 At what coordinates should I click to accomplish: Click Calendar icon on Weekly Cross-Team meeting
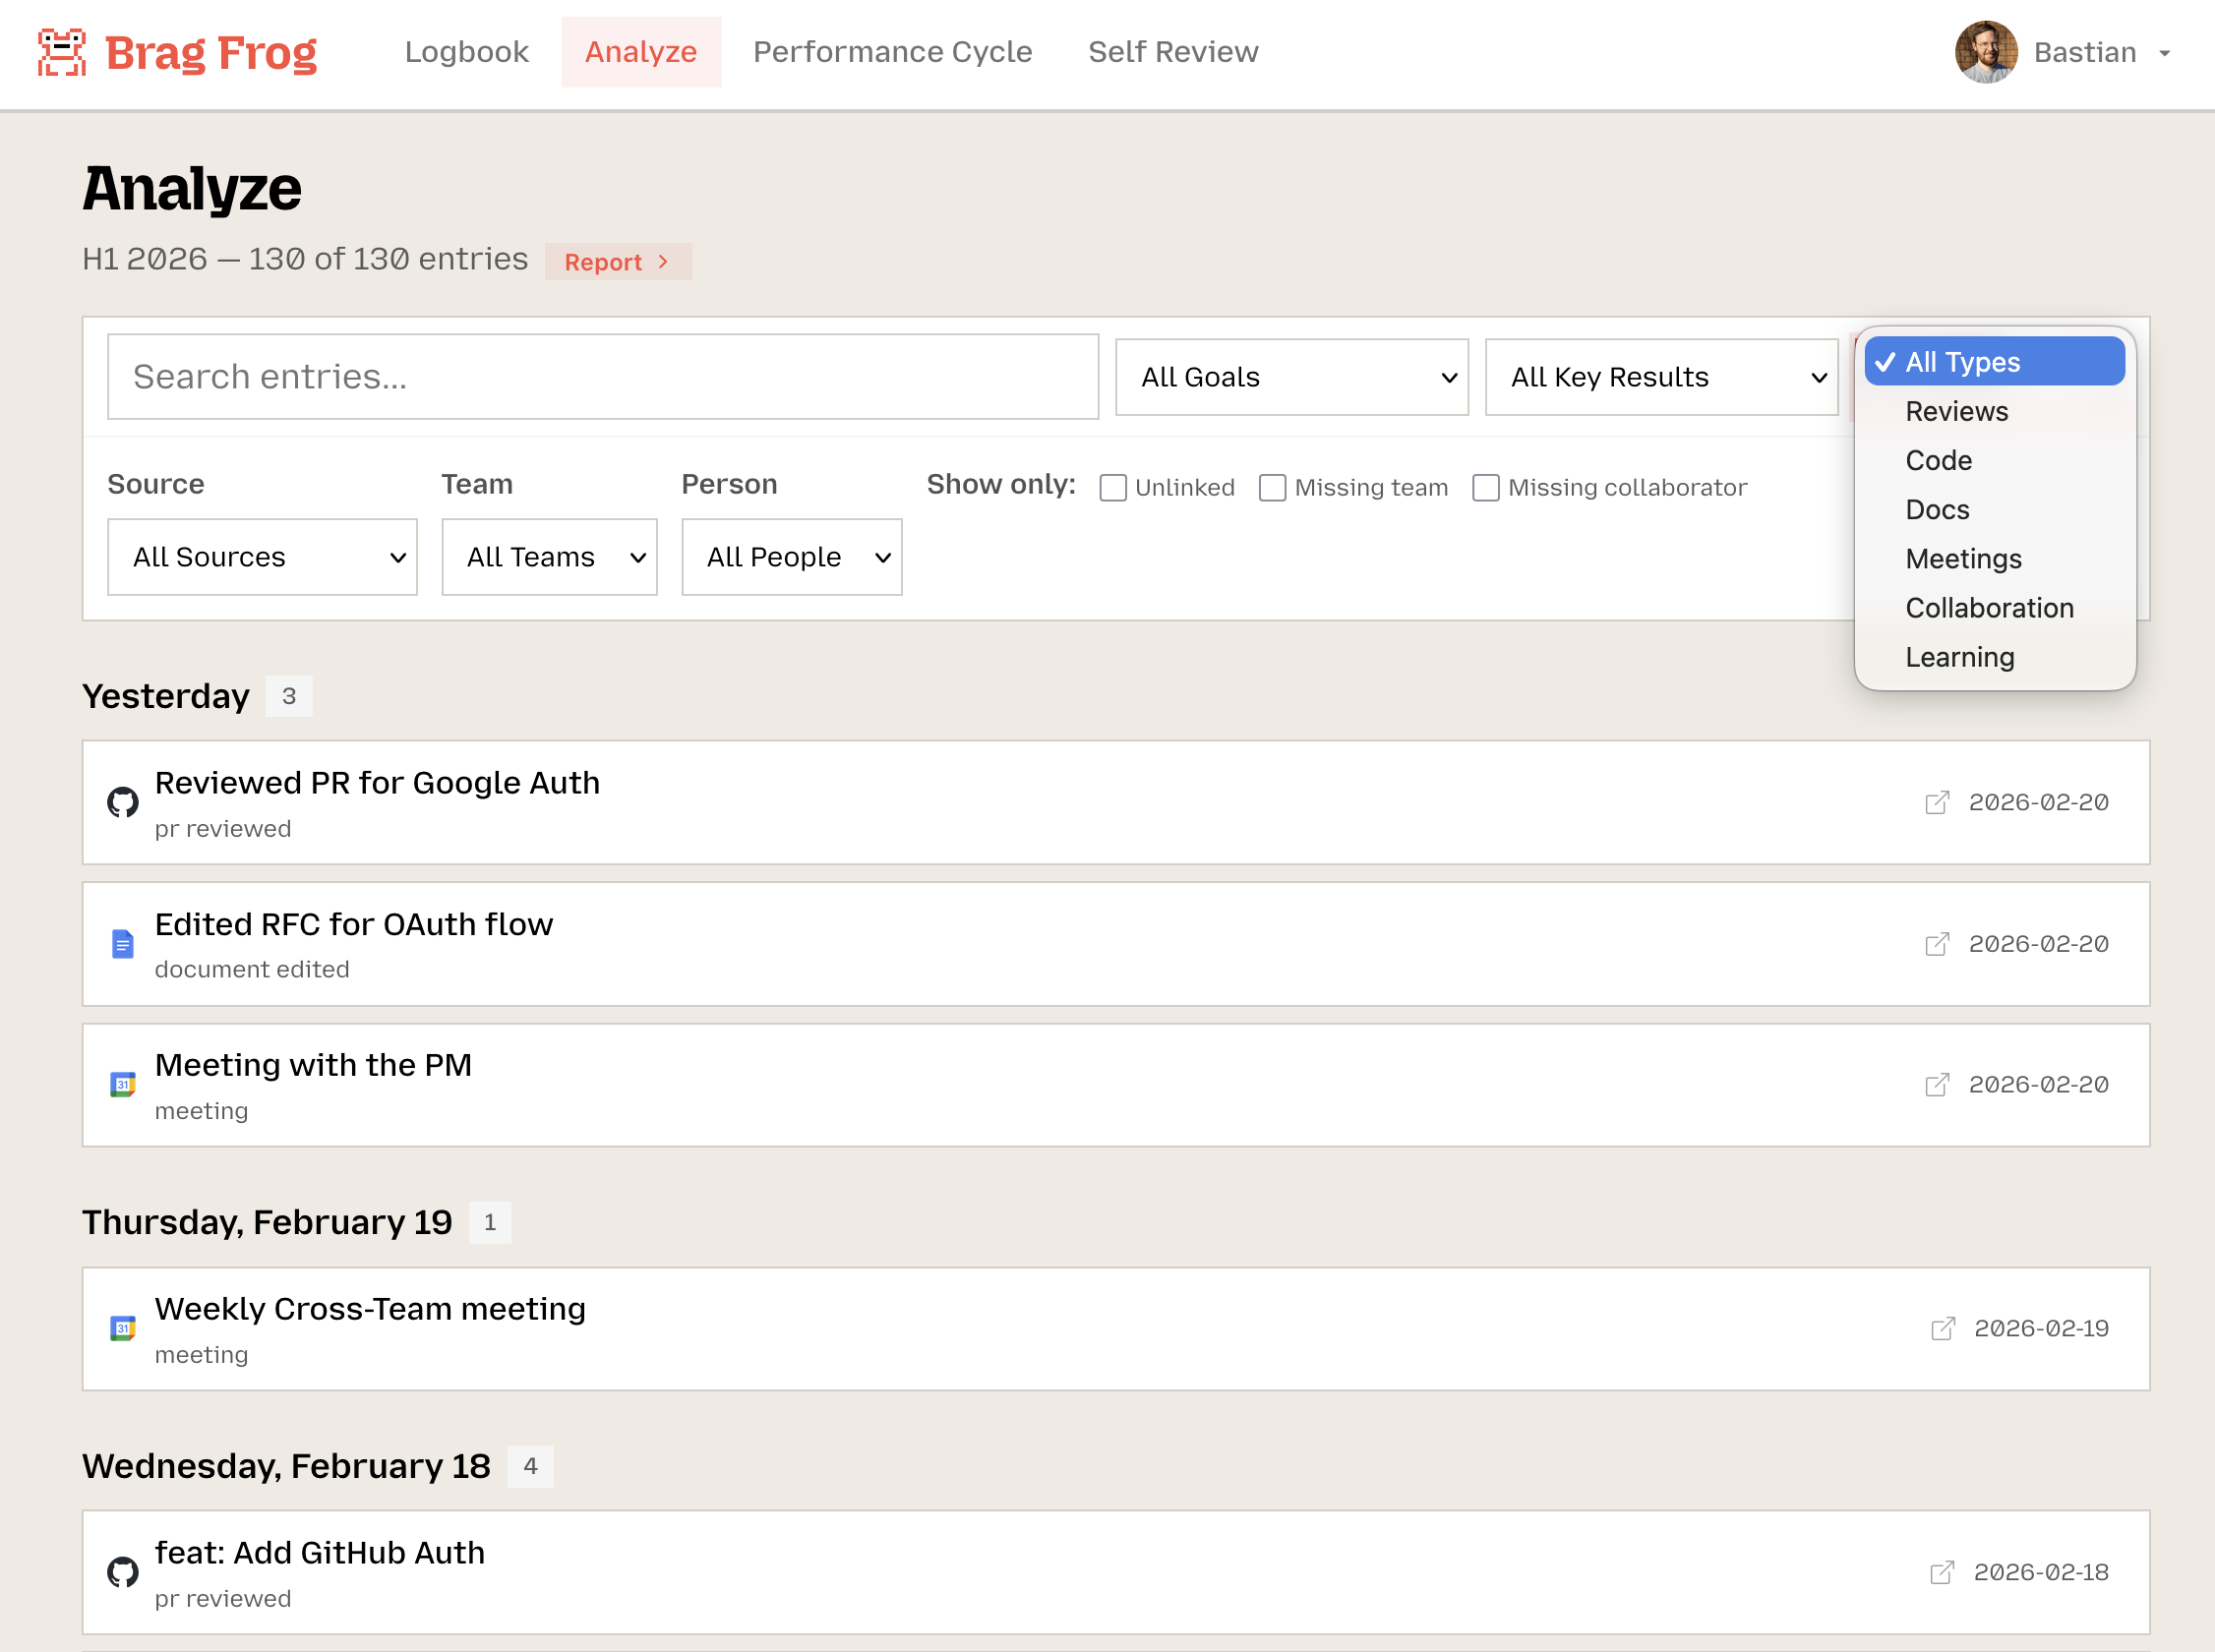[122, 1328]
